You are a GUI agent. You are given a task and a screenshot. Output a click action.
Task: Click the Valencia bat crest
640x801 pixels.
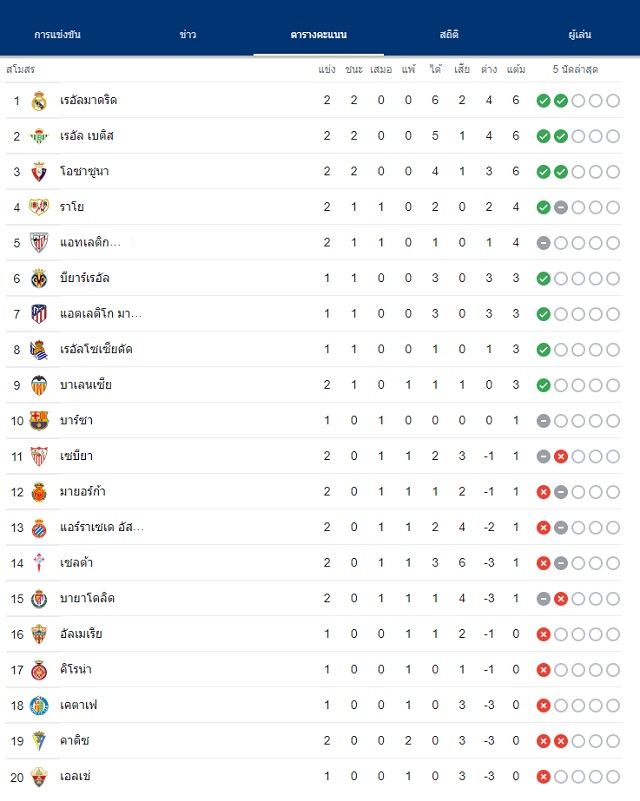click(x=39, y=385)
